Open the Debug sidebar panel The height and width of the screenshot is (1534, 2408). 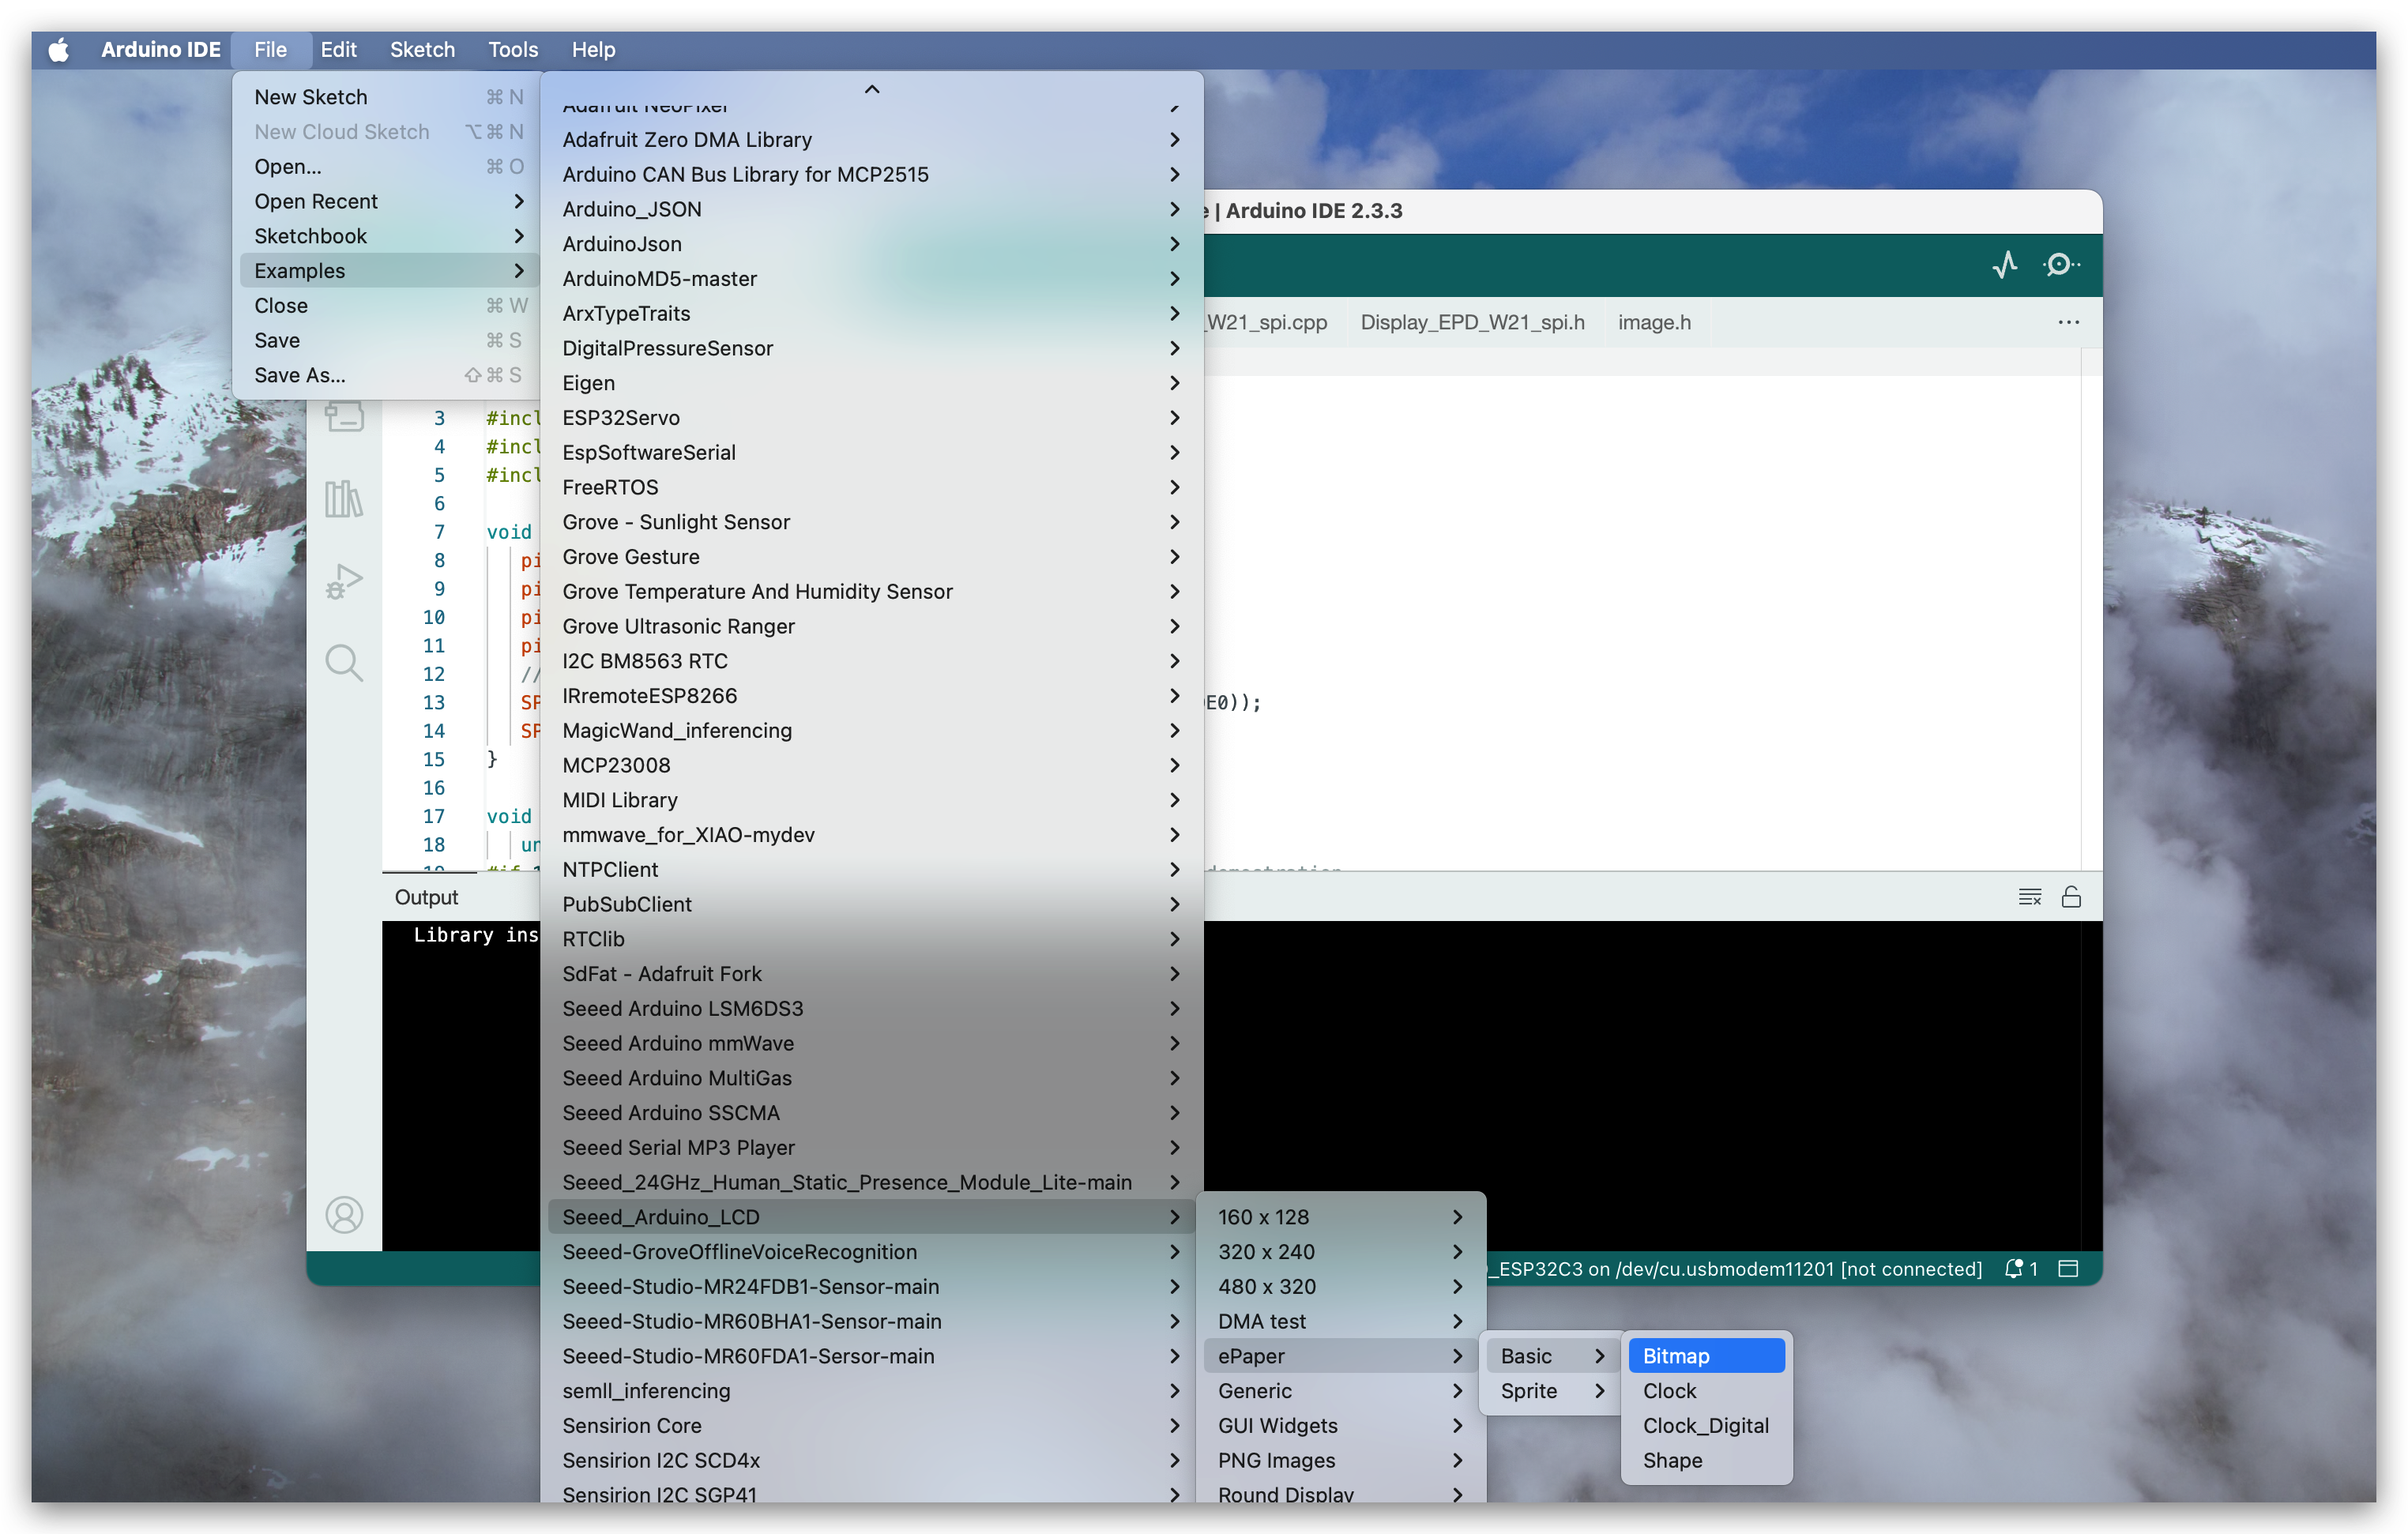click(x=344, y=581)
